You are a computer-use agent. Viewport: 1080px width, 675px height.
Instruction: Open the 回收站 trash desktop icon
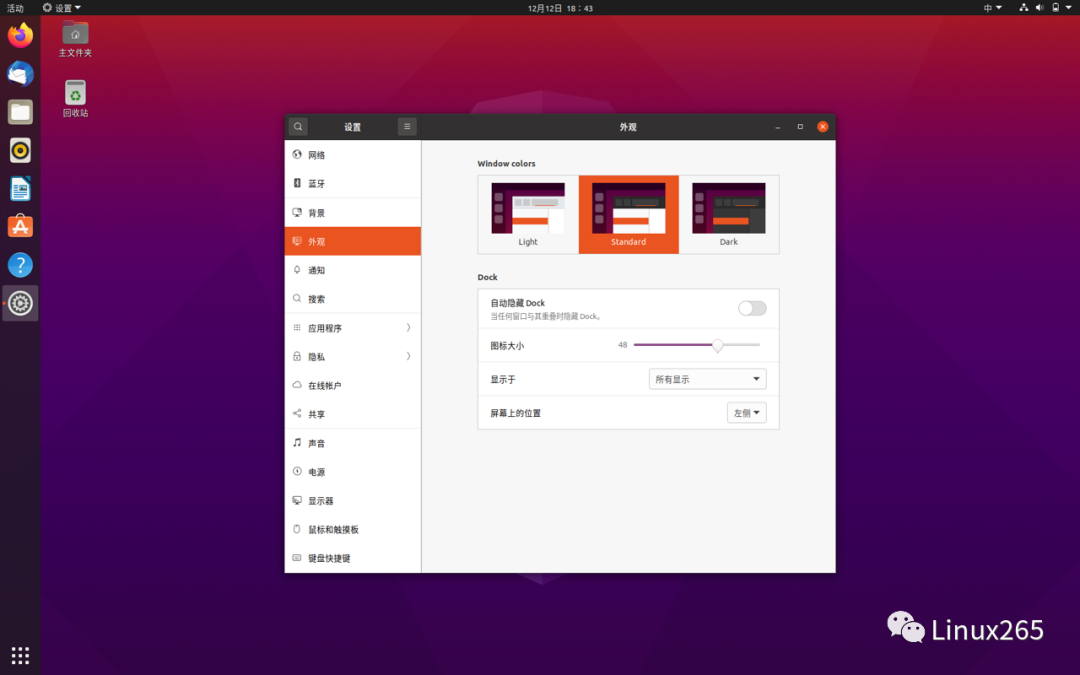click(75, 99)
